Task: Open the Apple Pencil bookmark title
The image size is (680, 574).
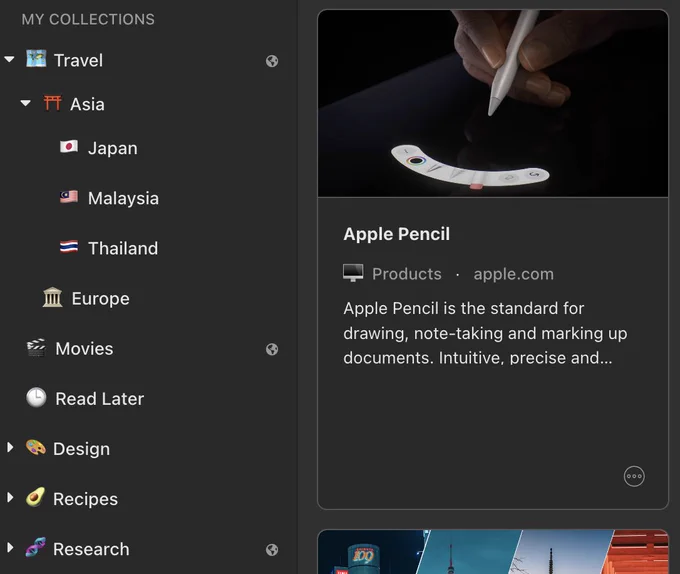Action: click(396, 234)
